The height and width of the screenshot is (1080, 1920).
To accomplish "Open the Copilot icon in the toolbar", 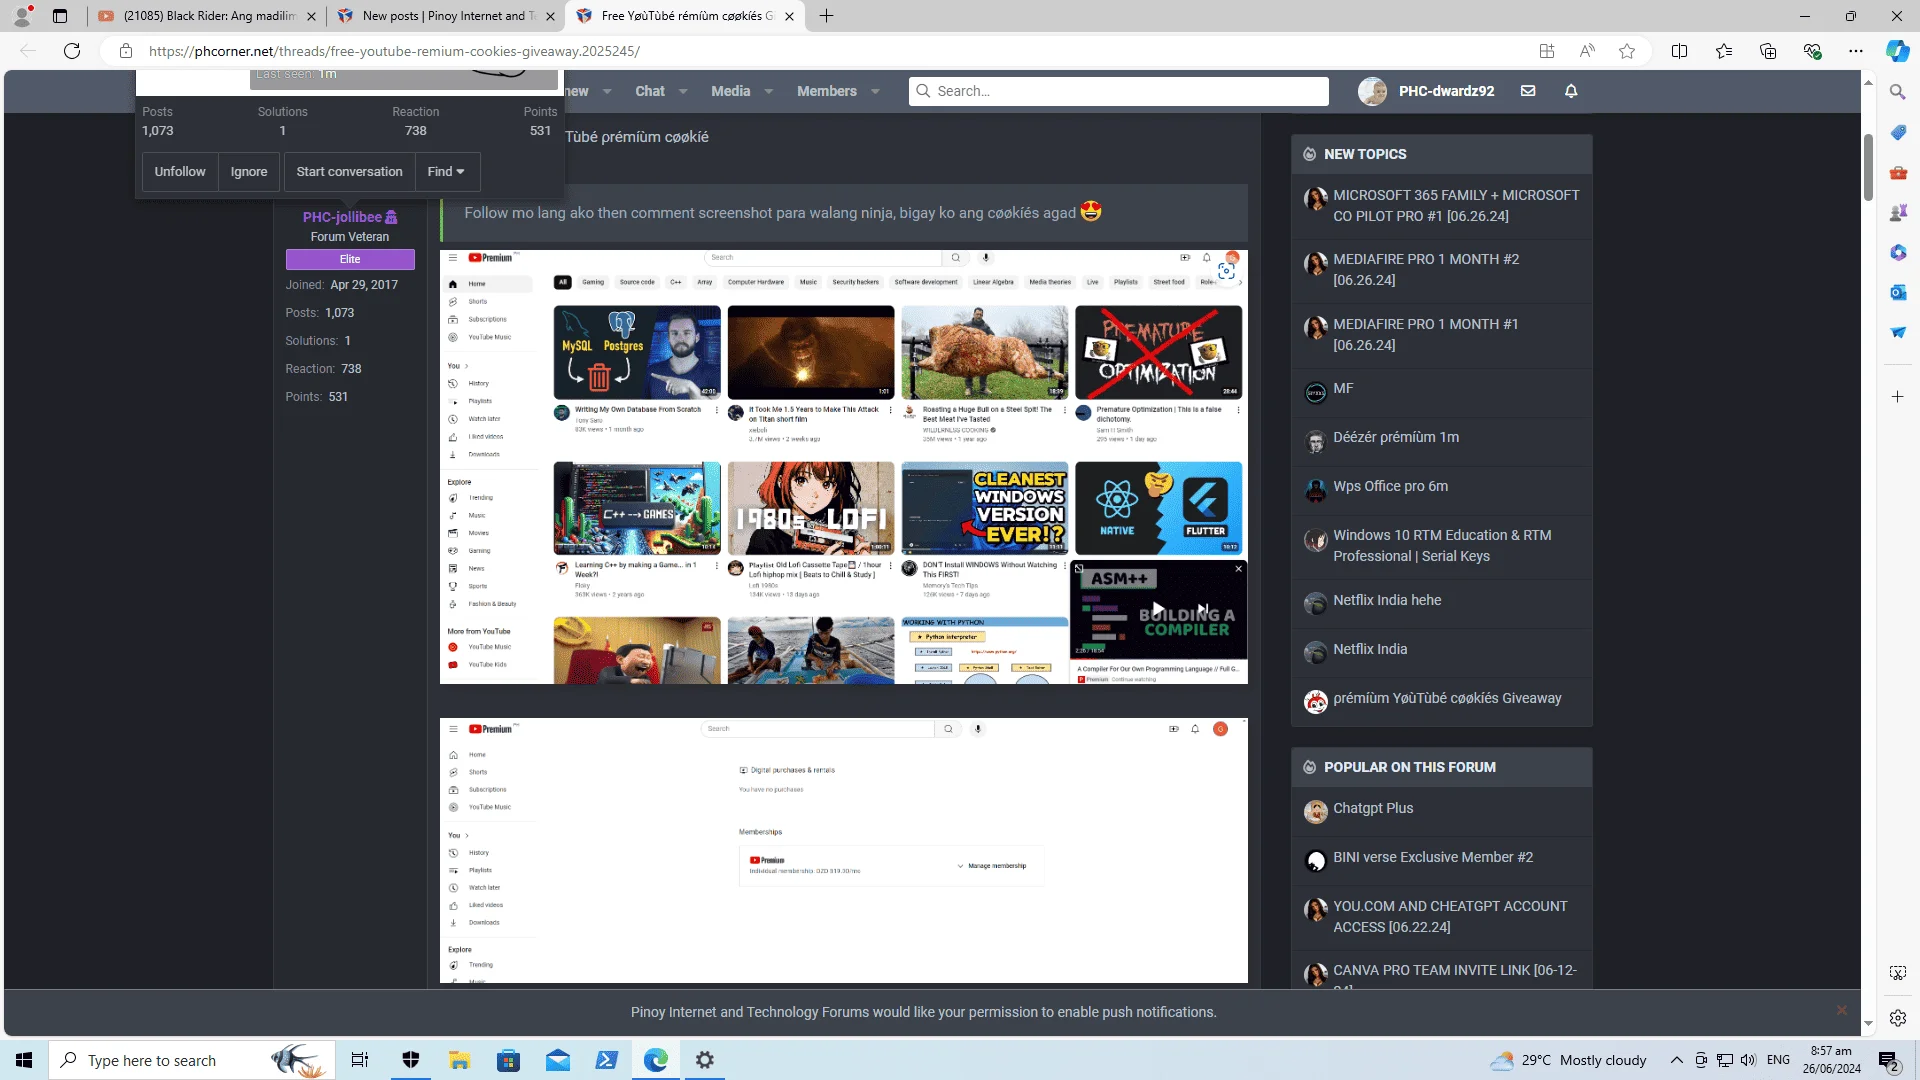I will point(1897,51).
